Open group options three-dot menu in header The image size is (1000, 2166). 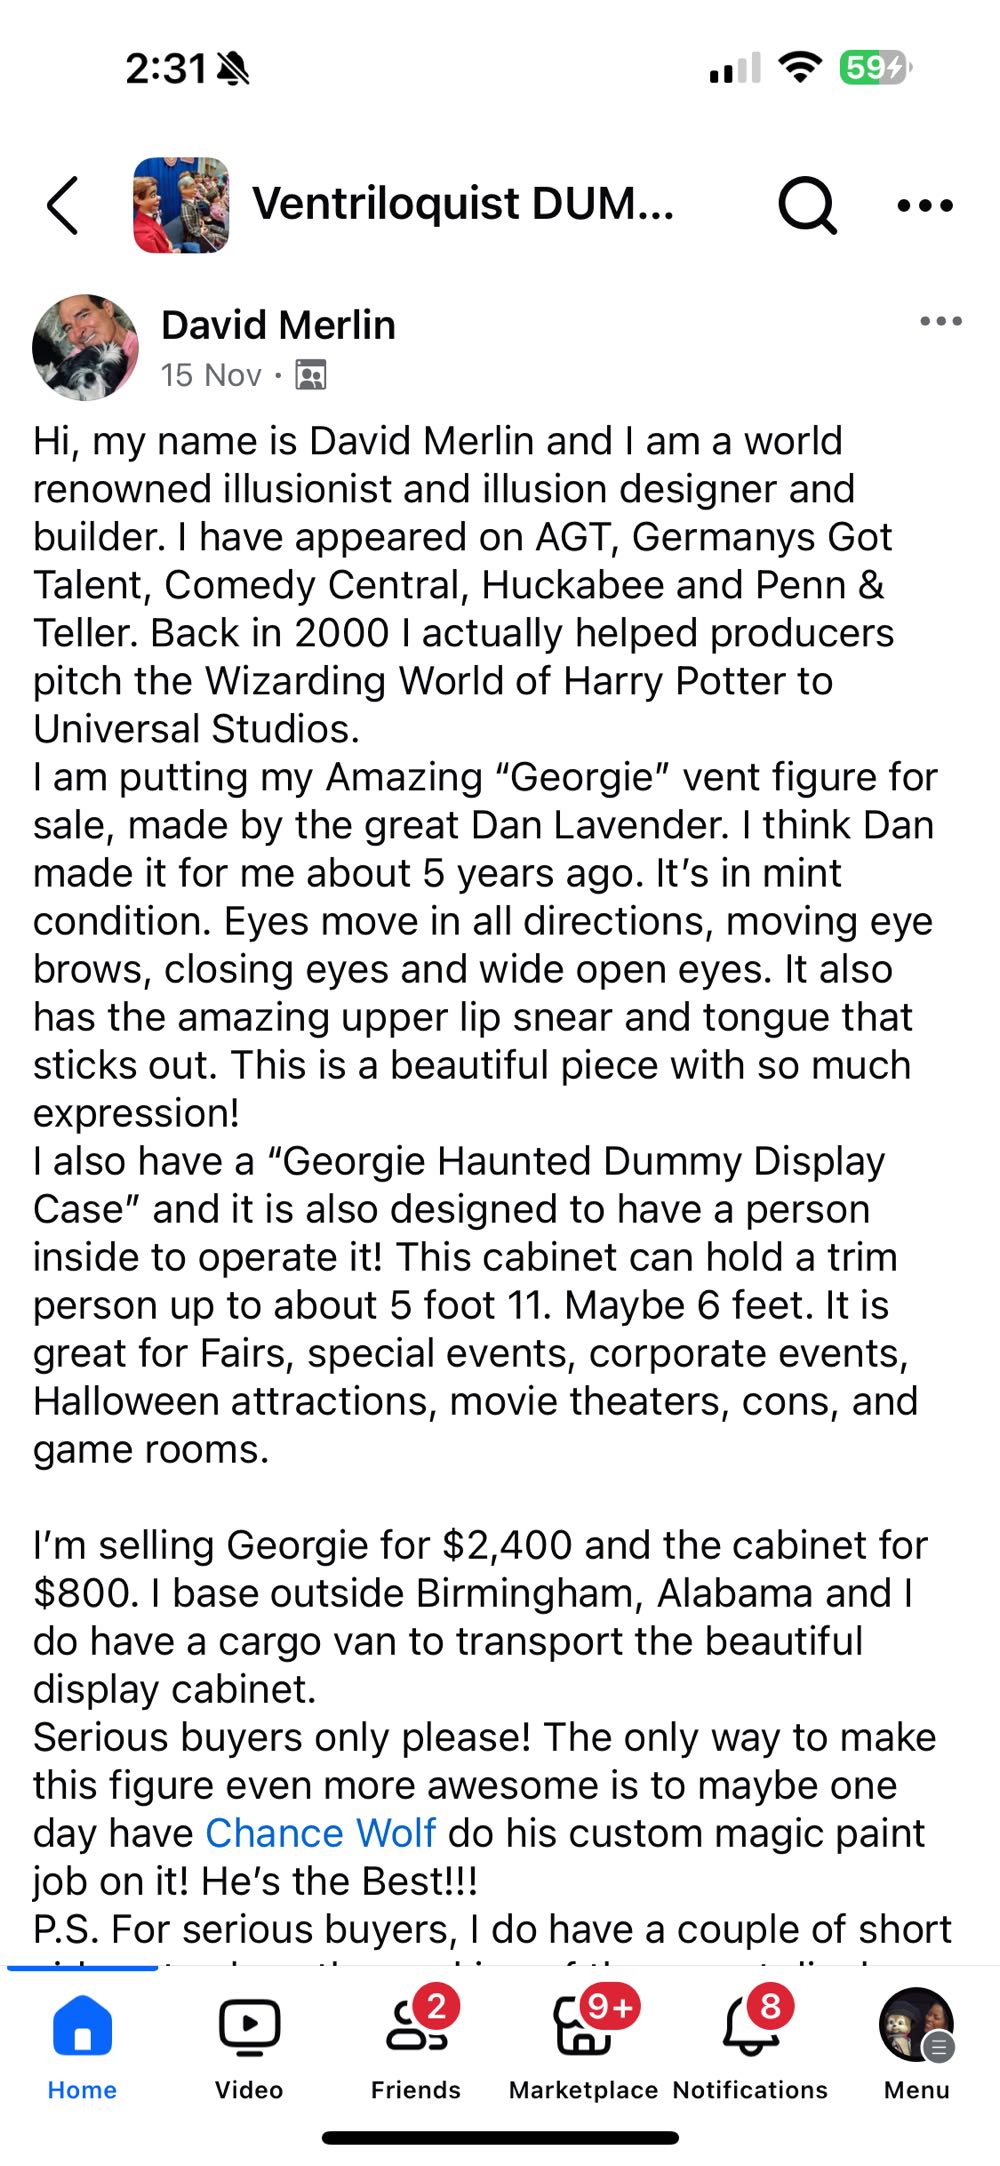(x=924, y=206)
